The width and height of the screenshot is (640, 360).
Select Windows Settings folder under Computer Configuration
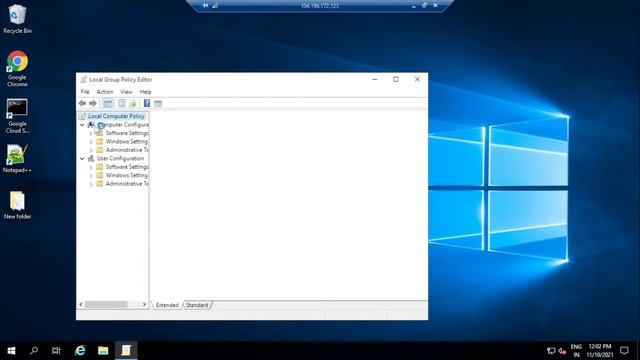127,142
